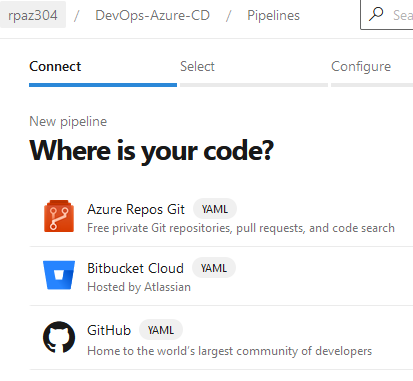Go to the Pipelines breadcrumb
413x381 pixels.
(x=273, y=15)
